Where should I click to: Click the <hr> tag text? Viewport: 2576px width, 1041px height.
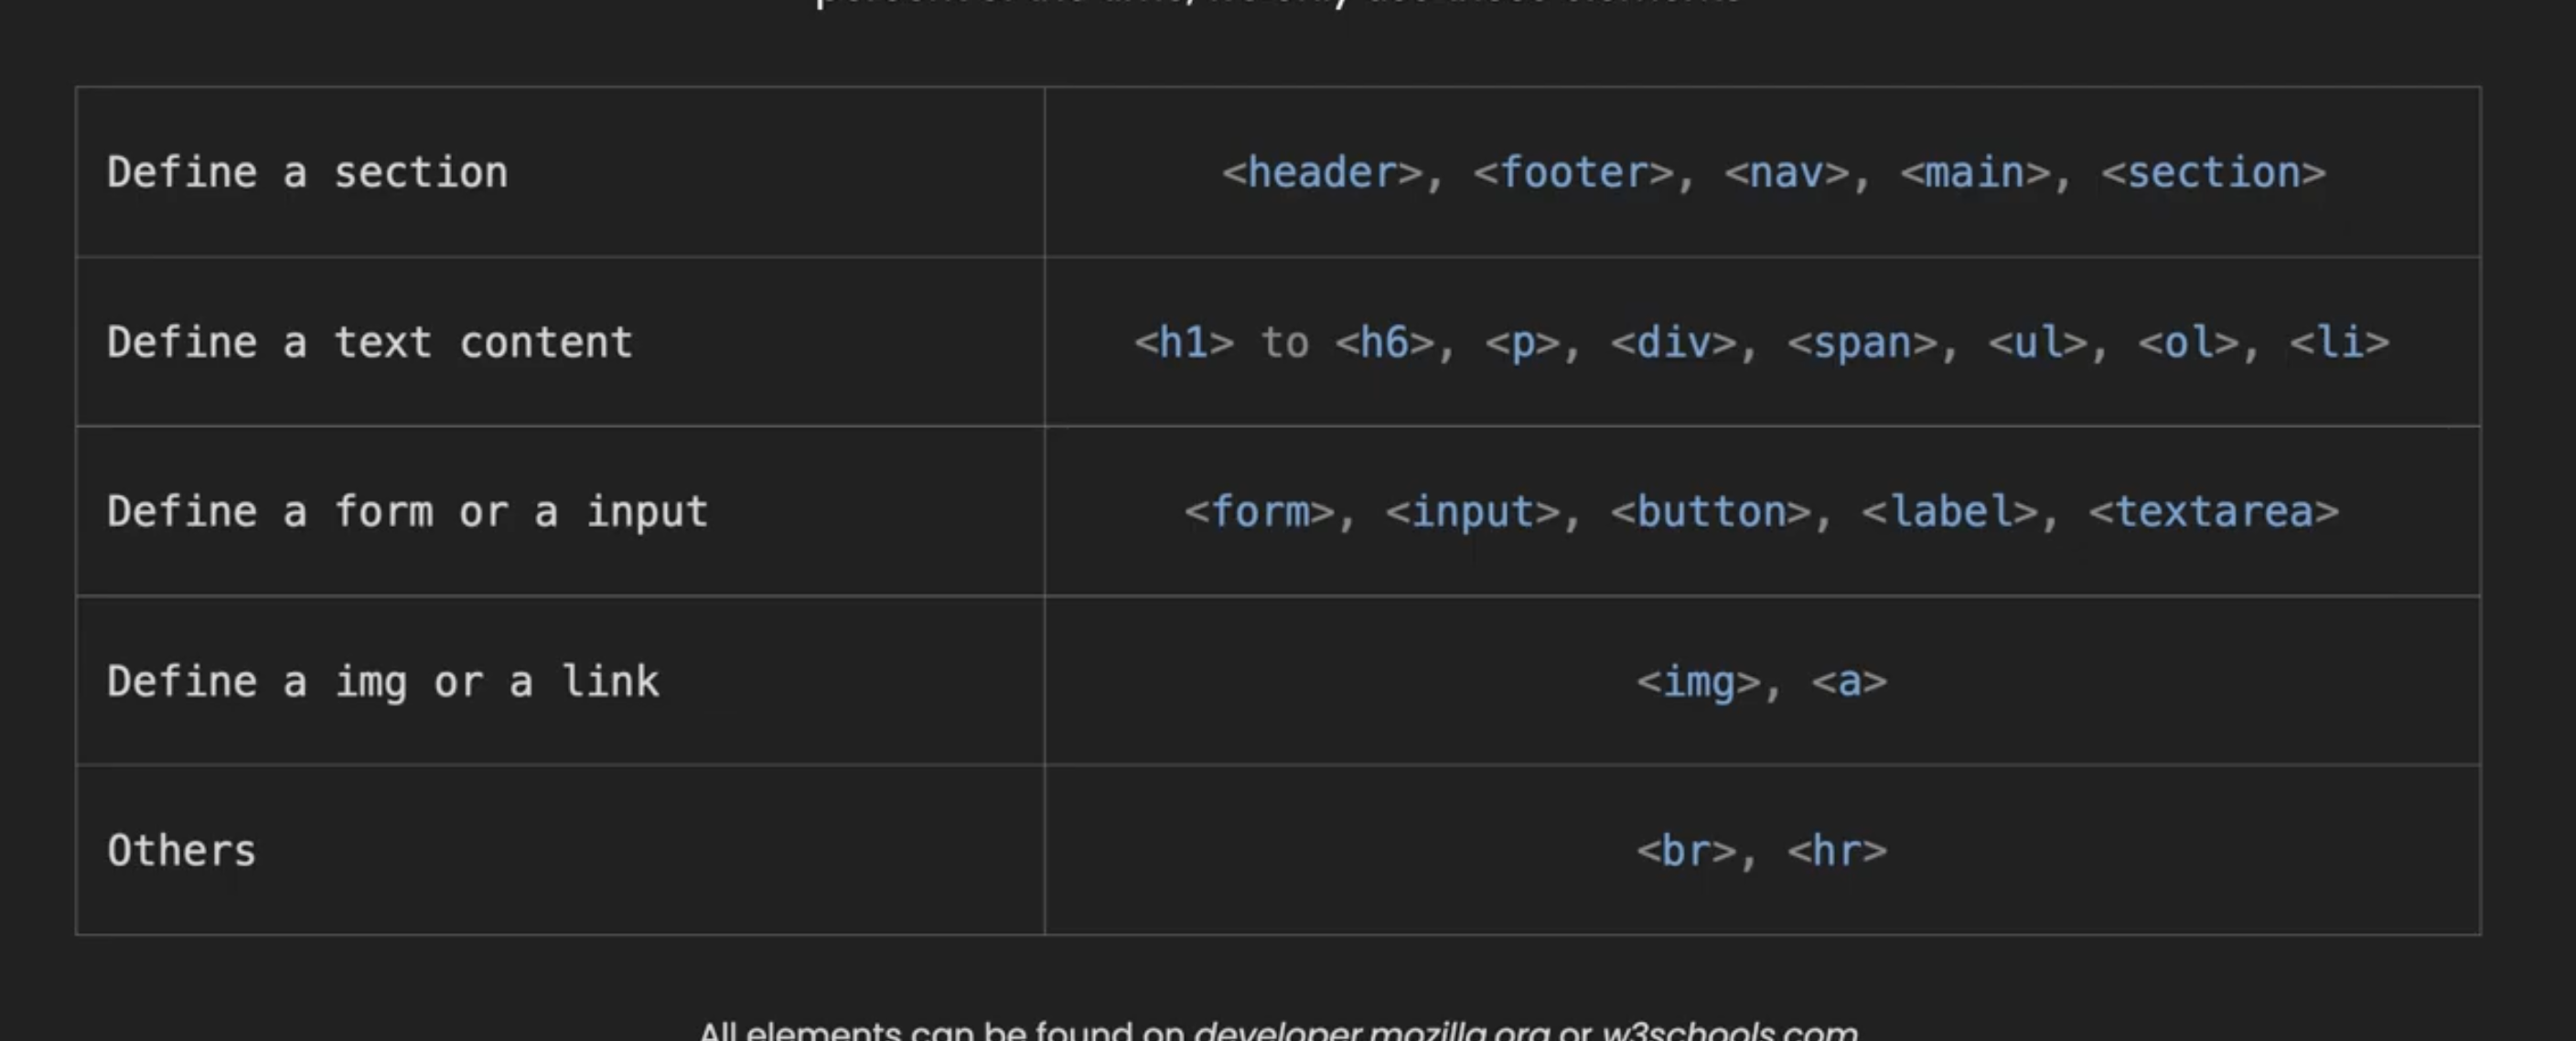pos(1837,851)
